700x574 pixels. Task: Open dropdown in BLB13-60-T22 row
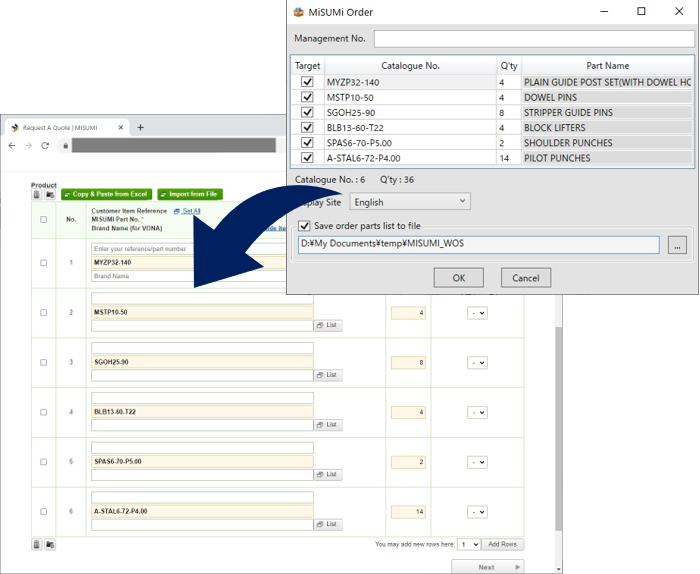tap(477, 412)
